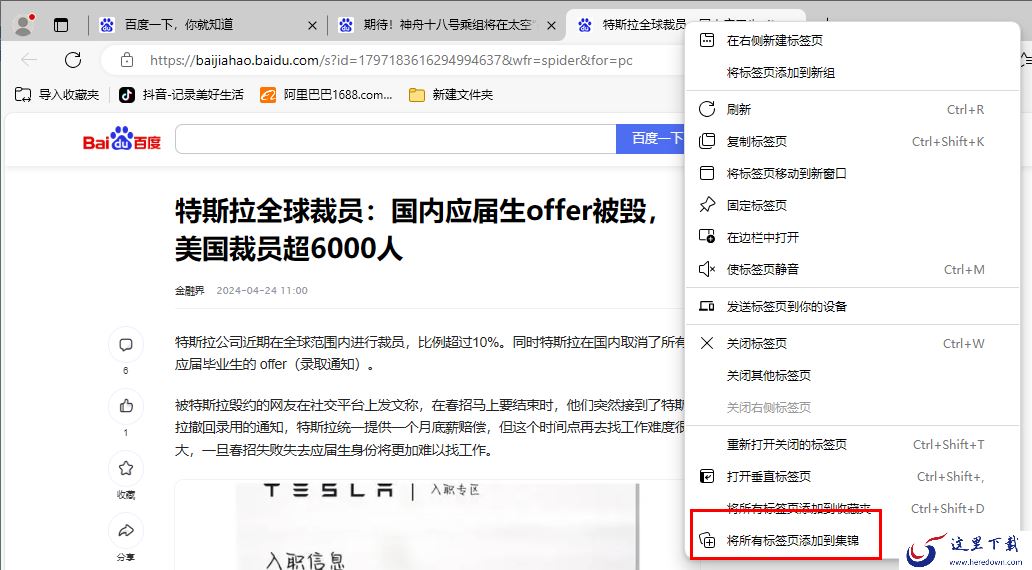Select 刷新 in the context menu

point(852,109)
